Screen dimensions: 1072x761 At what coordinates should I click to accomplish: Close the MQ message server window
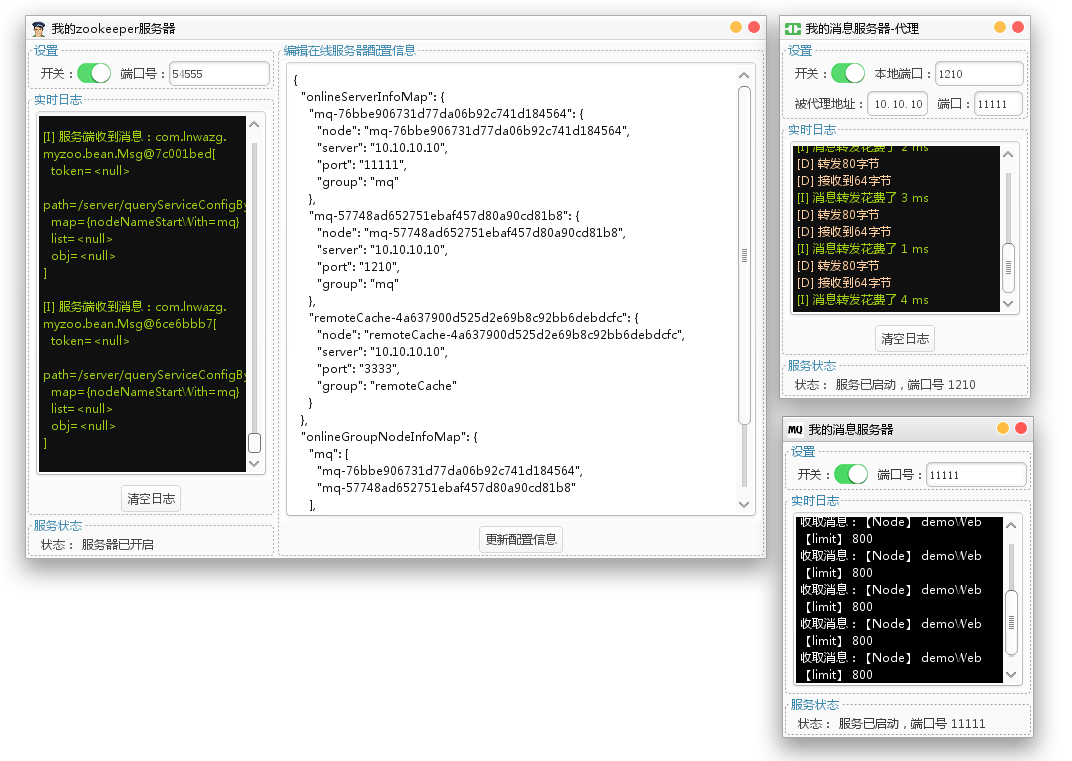pyautogui.click(x=1021, y=428)
